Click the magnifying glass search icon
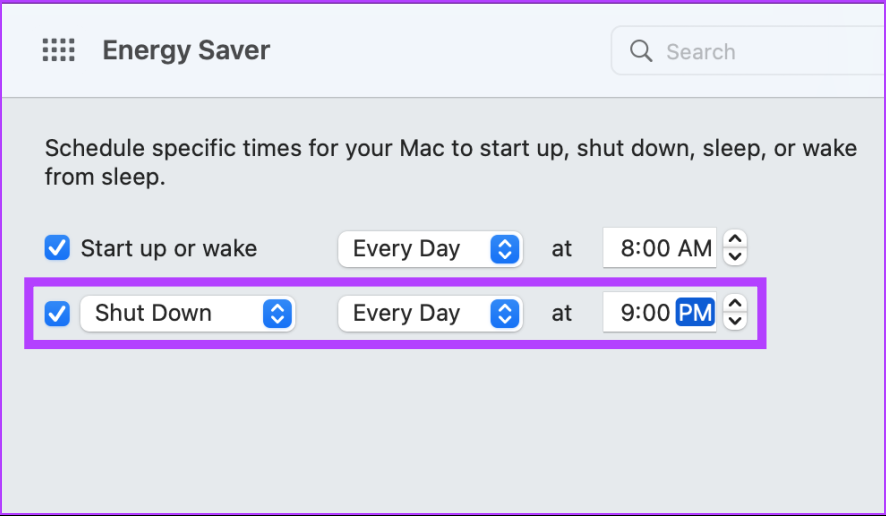Image resolution: width=886 pixels, height=516 pixels. pyautogui.click(x=641, y=51)
